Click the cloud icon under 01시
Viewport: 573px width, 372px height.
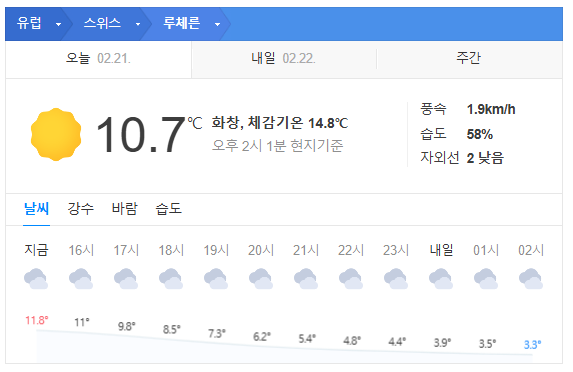486,279
